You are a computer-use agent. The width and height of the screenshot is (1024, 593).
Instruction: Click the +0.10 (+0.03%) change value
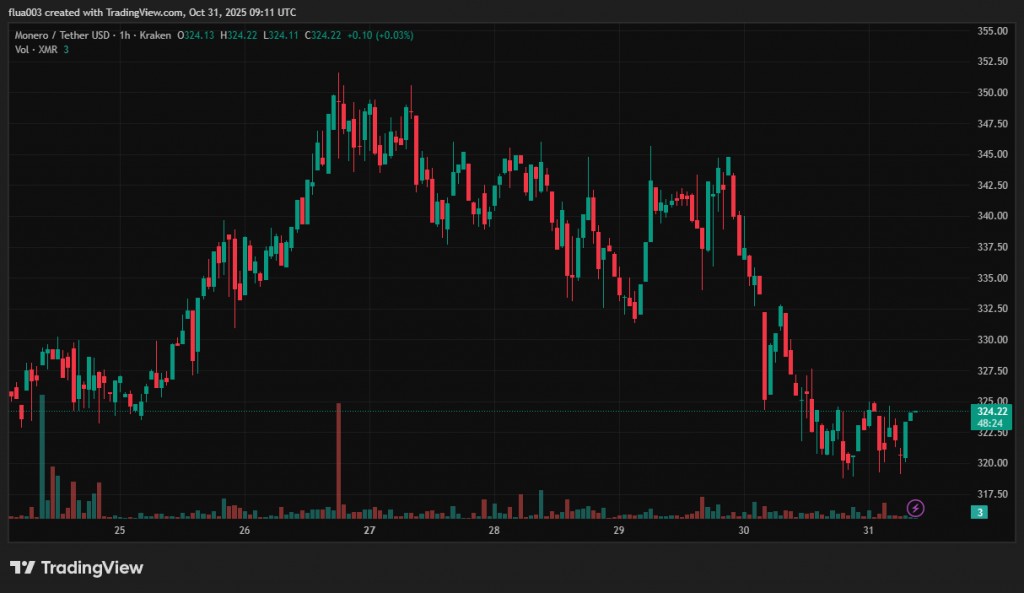click(x=378, y=35)
